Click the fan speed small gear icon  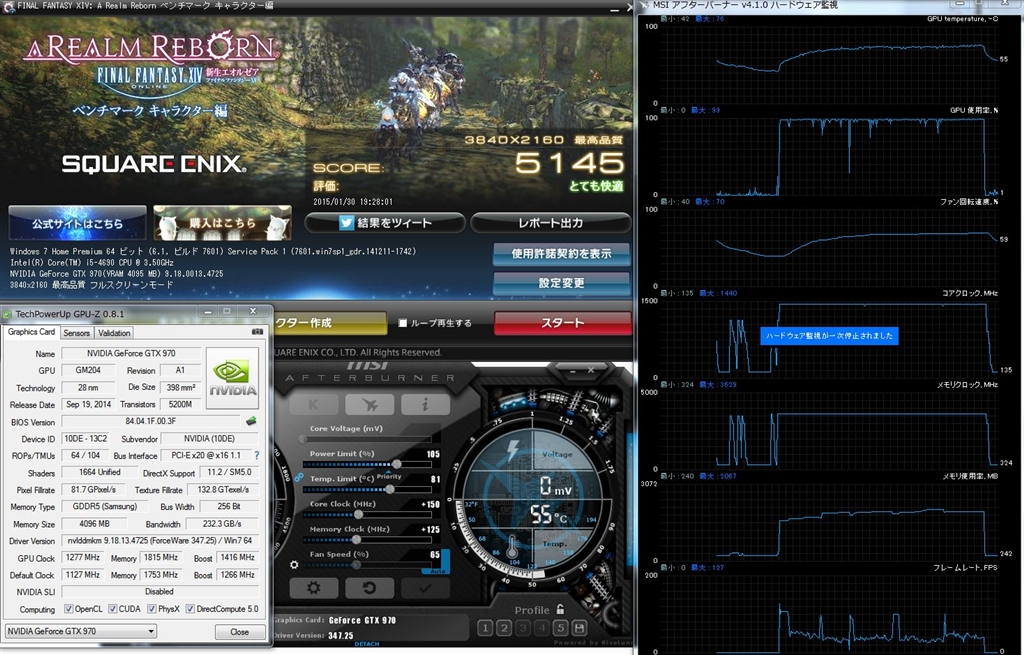[x=295, y=565]
